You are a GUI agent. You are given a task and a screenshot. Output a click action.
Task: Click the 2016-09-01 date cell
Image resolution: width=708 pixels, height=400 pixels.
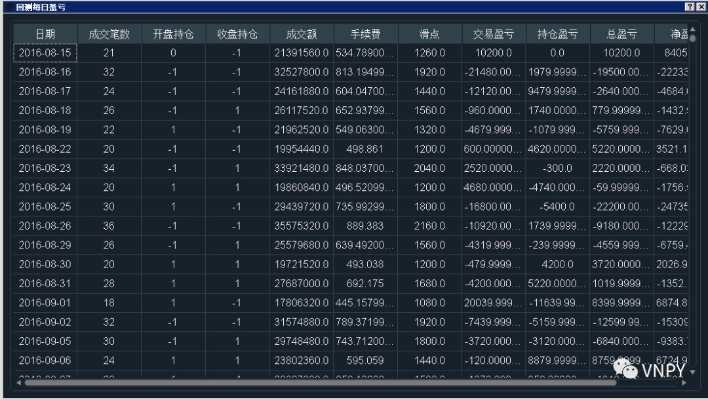pos(45,303)
